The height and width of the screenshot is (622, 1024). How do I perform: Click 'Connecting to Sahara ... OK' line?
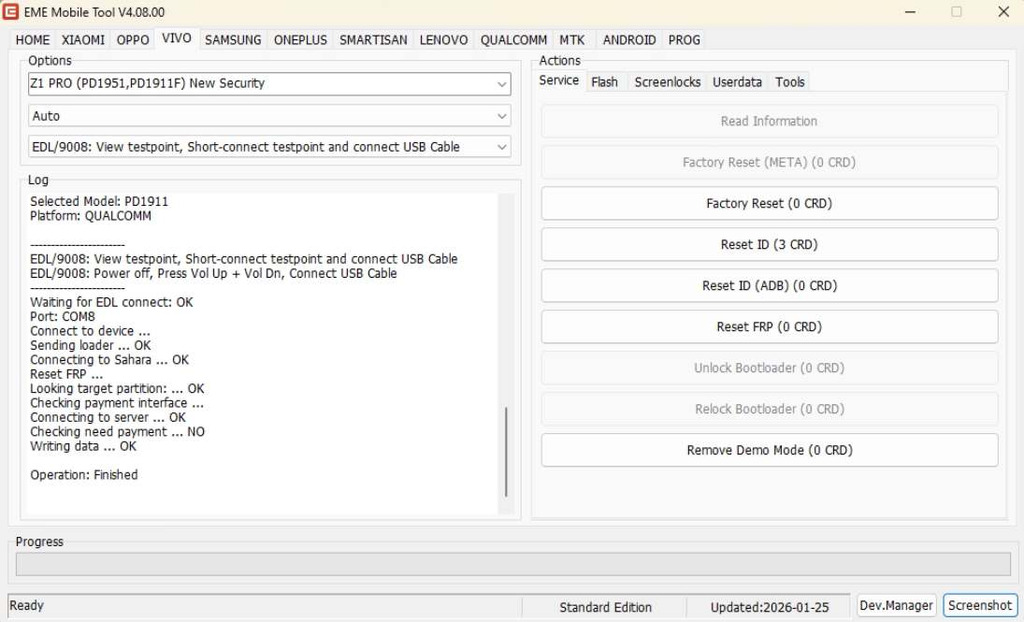110,359
